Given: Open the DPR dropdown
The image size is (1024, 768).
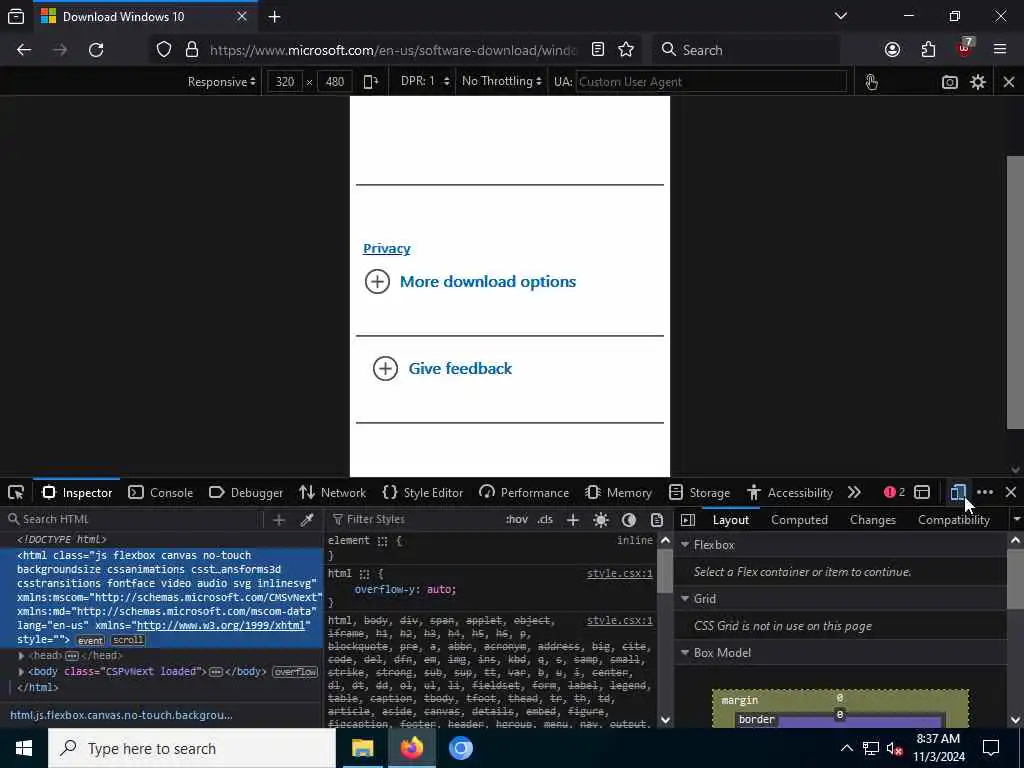Looking at the screenshot, I should (x=425, y=82).
